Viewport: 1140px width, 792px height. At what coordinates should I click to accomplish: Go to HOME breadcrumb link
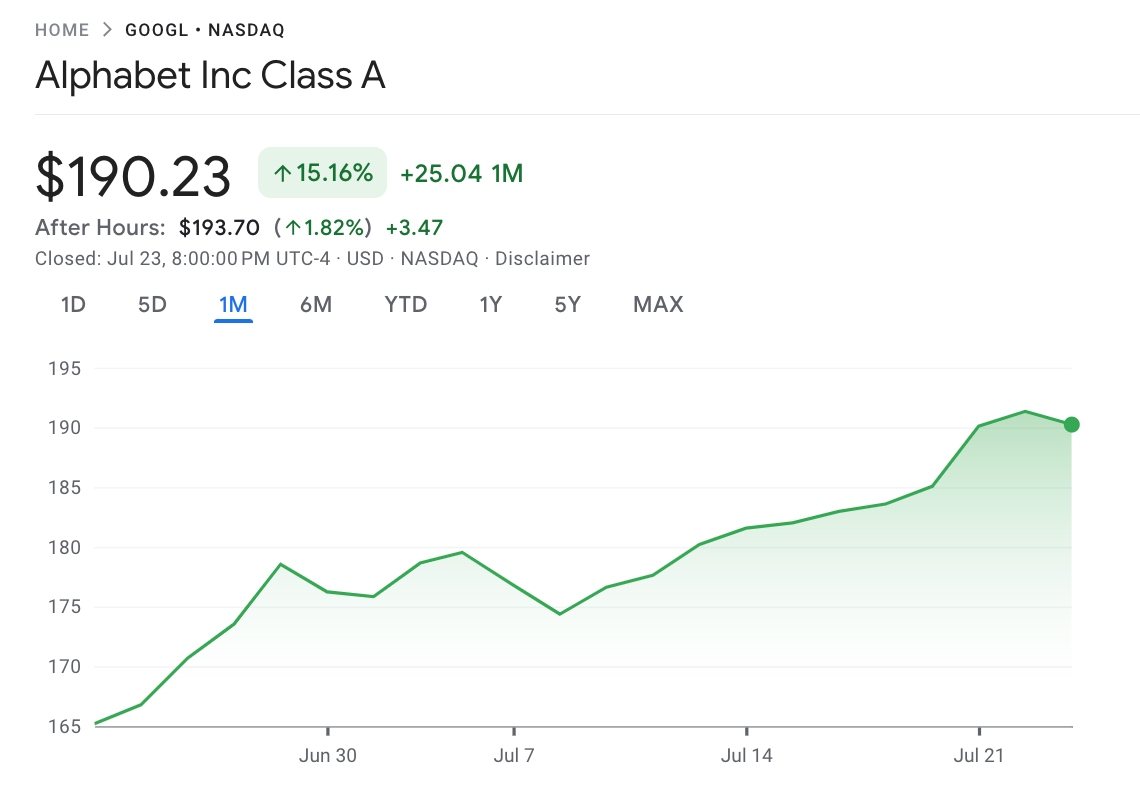pos(62,30)
